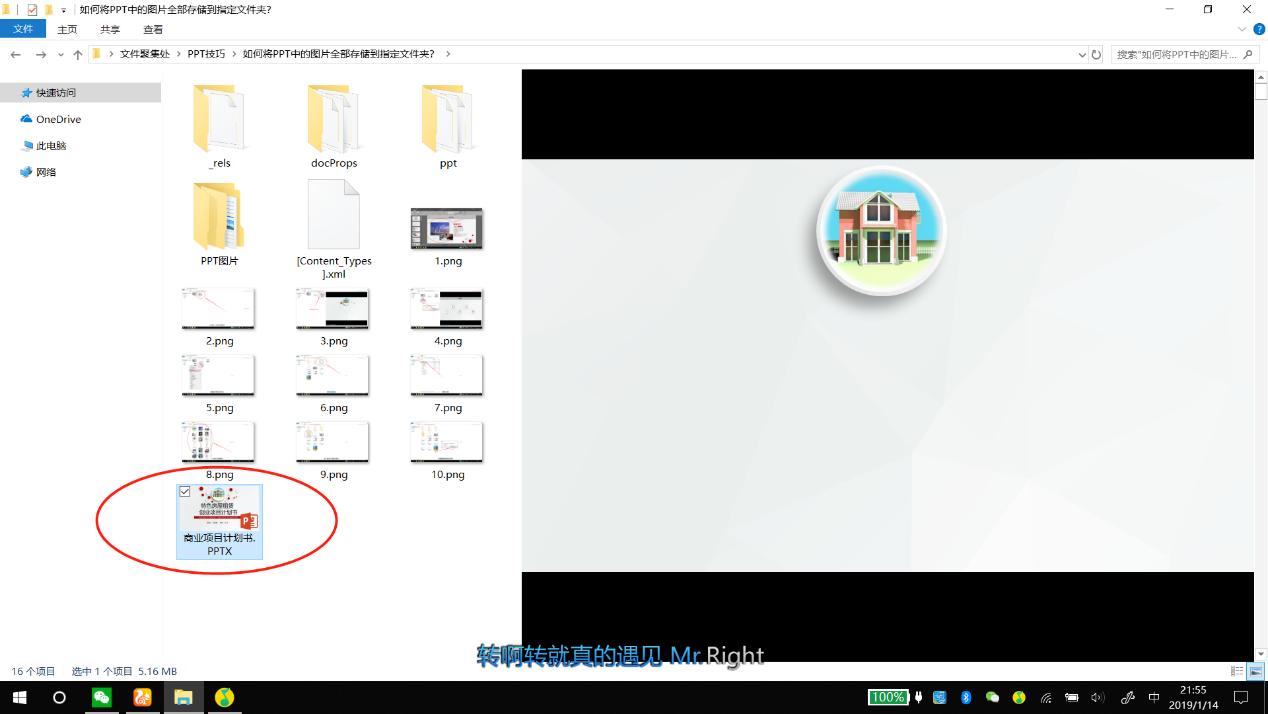1268x714 pixels.
Task: Select the 3.png image file
Action: coord(333,317)
